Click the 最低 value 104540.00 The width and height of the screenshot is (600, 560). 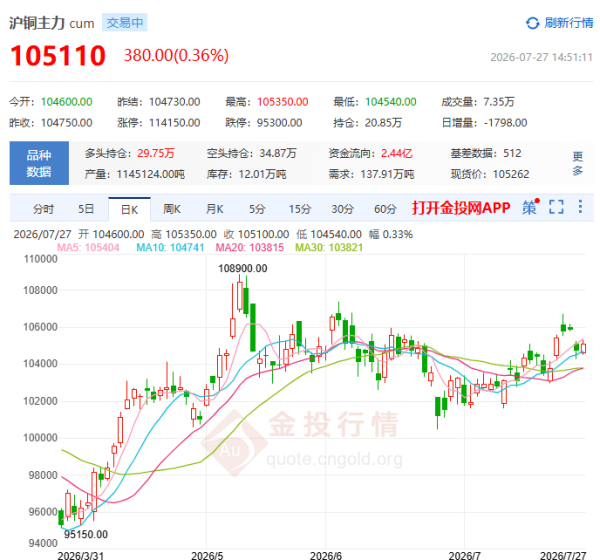(x=391, y=102)
